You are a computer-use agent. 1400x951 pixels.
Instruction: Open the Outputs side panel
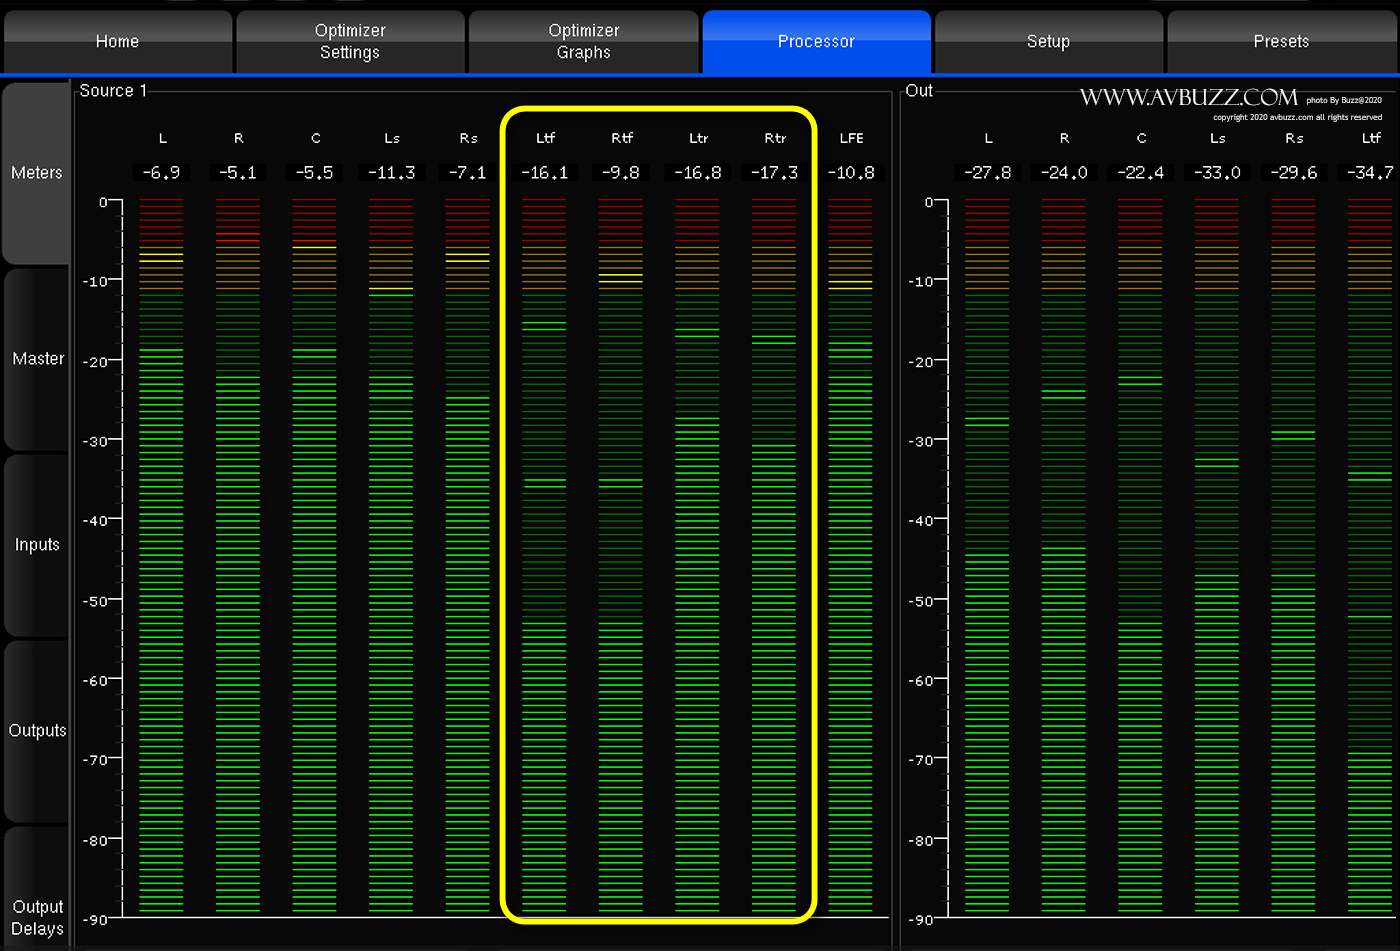click(x=37, y=731)
